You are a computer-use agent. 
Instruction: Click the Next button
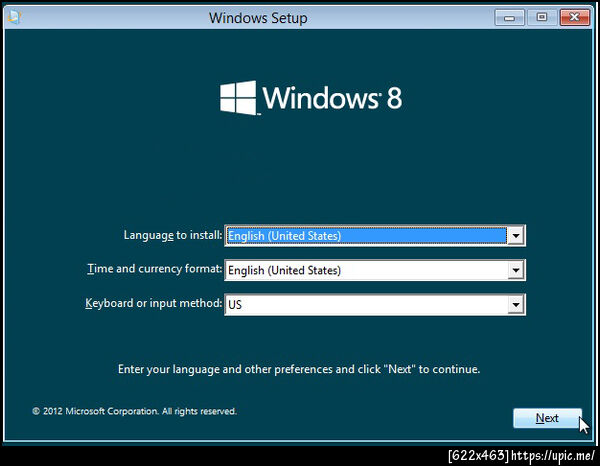[x=547, y=418]
